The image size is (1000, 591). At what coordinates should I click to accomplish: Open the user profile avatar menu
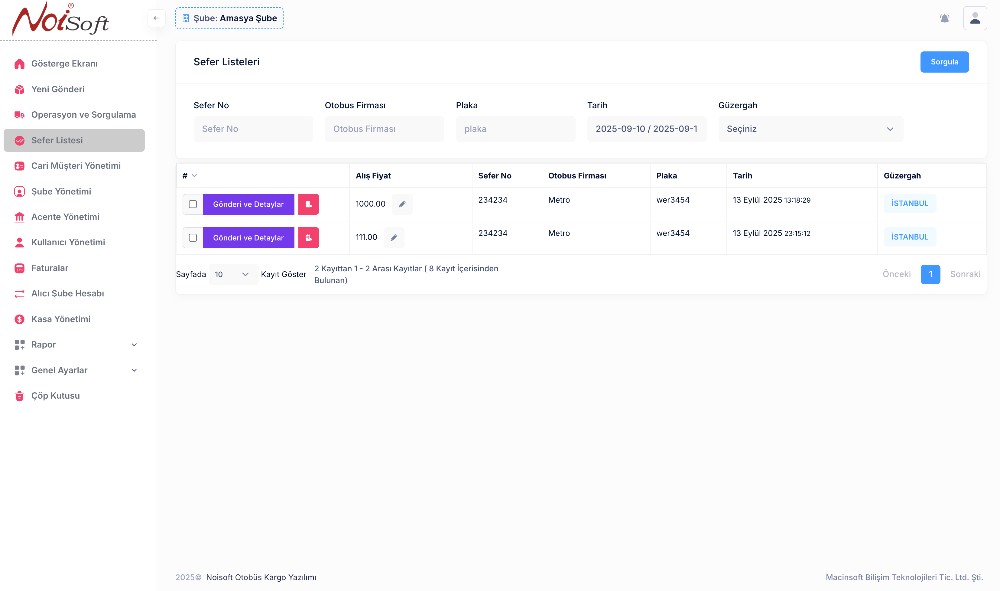[974, 18]
